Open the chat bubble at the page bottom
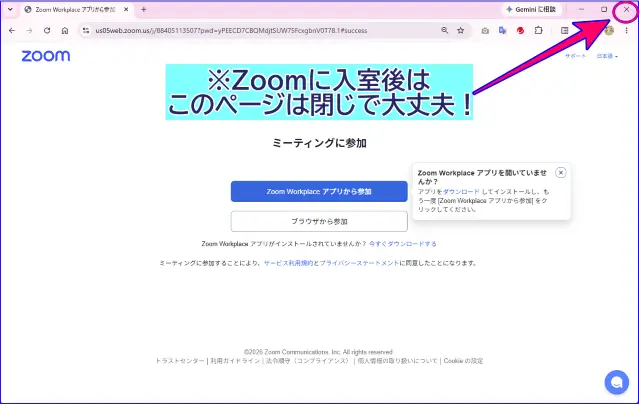 (x=616, y=382)
